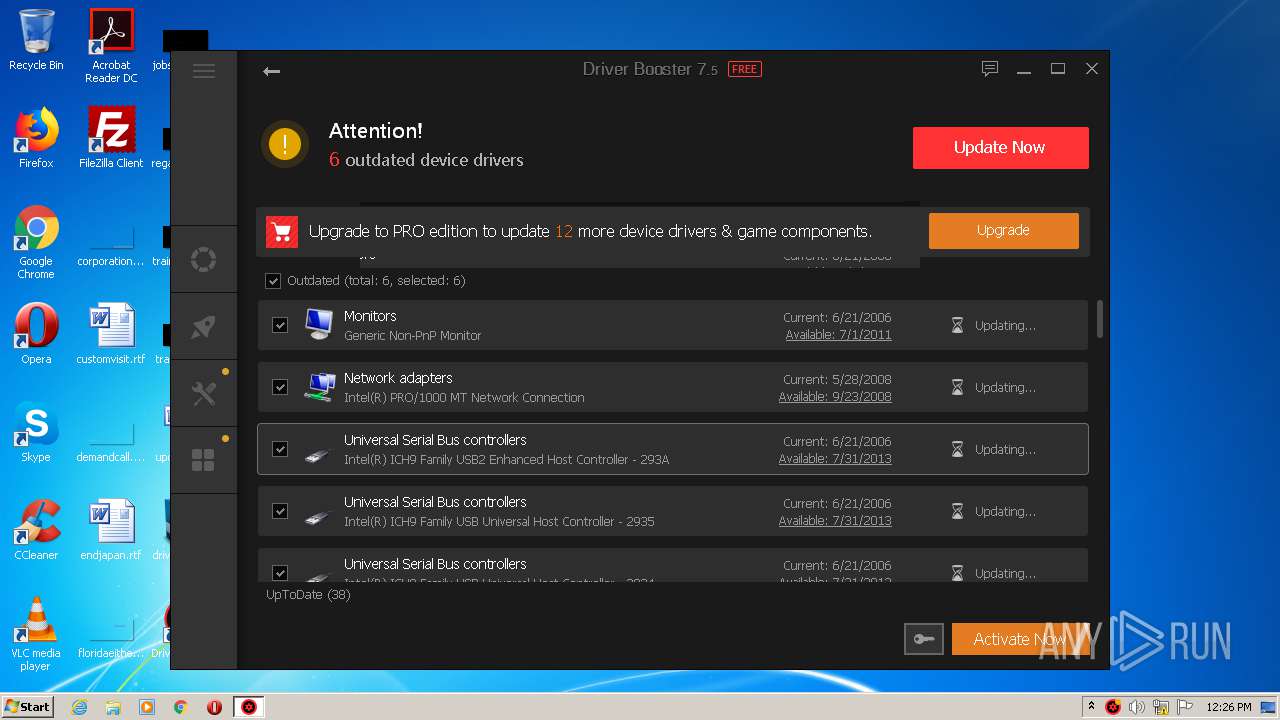Viewport: 1280px width, 720px height.
Task: Click the 12:26 PM system clock
Action: [x=1228, y=707]
